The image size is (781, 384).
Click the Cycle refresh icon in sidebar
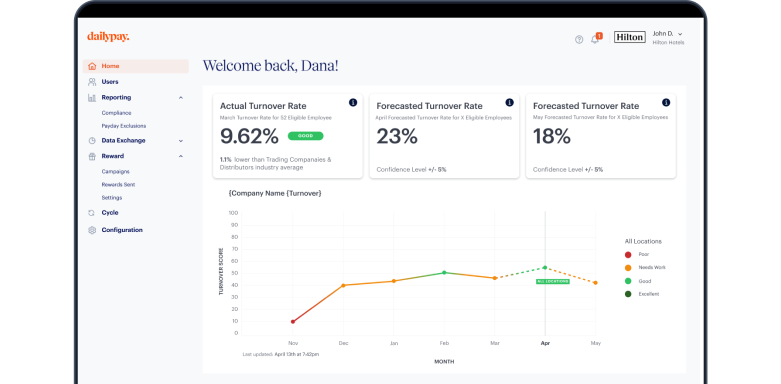pos(92,213)
